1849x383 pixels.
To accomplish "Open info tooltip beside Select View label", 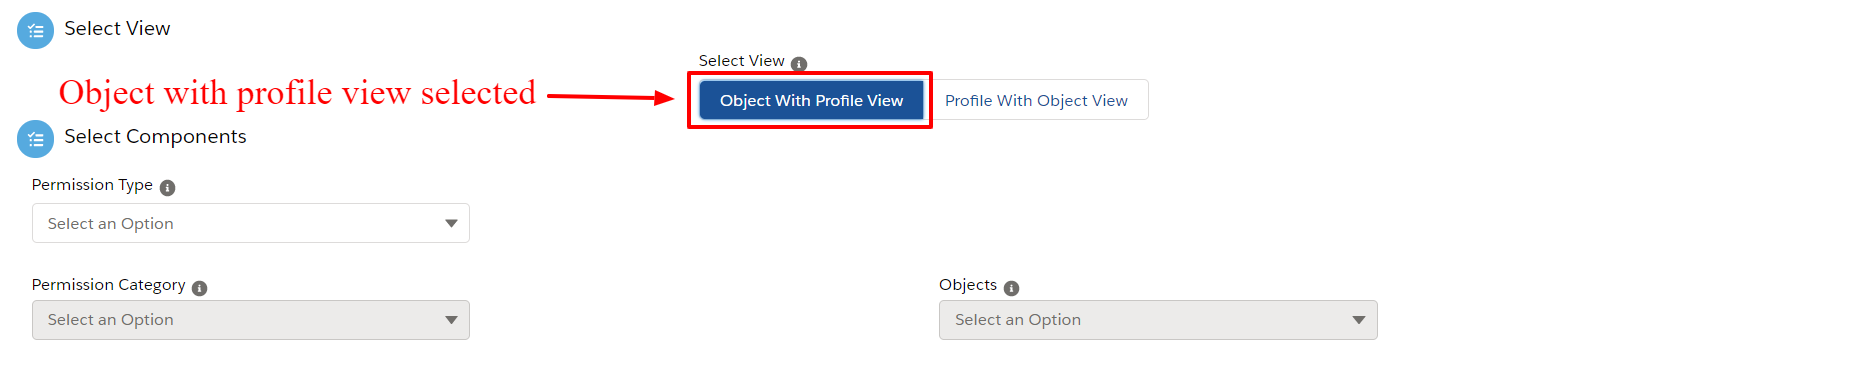I will point(799,64).
